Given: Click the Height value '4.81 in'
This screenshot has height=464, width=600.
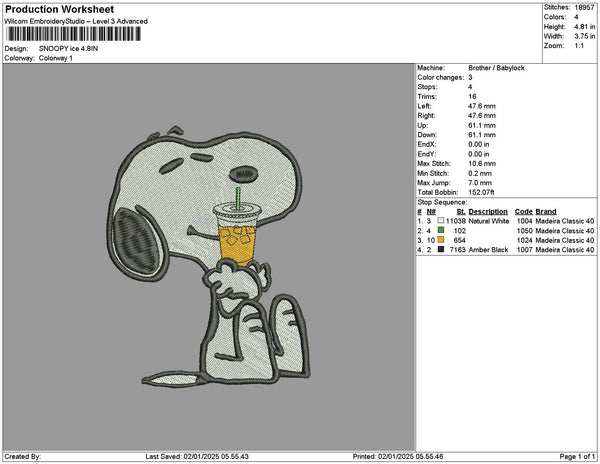Looking at the screenshot, I should click(584, 27).
